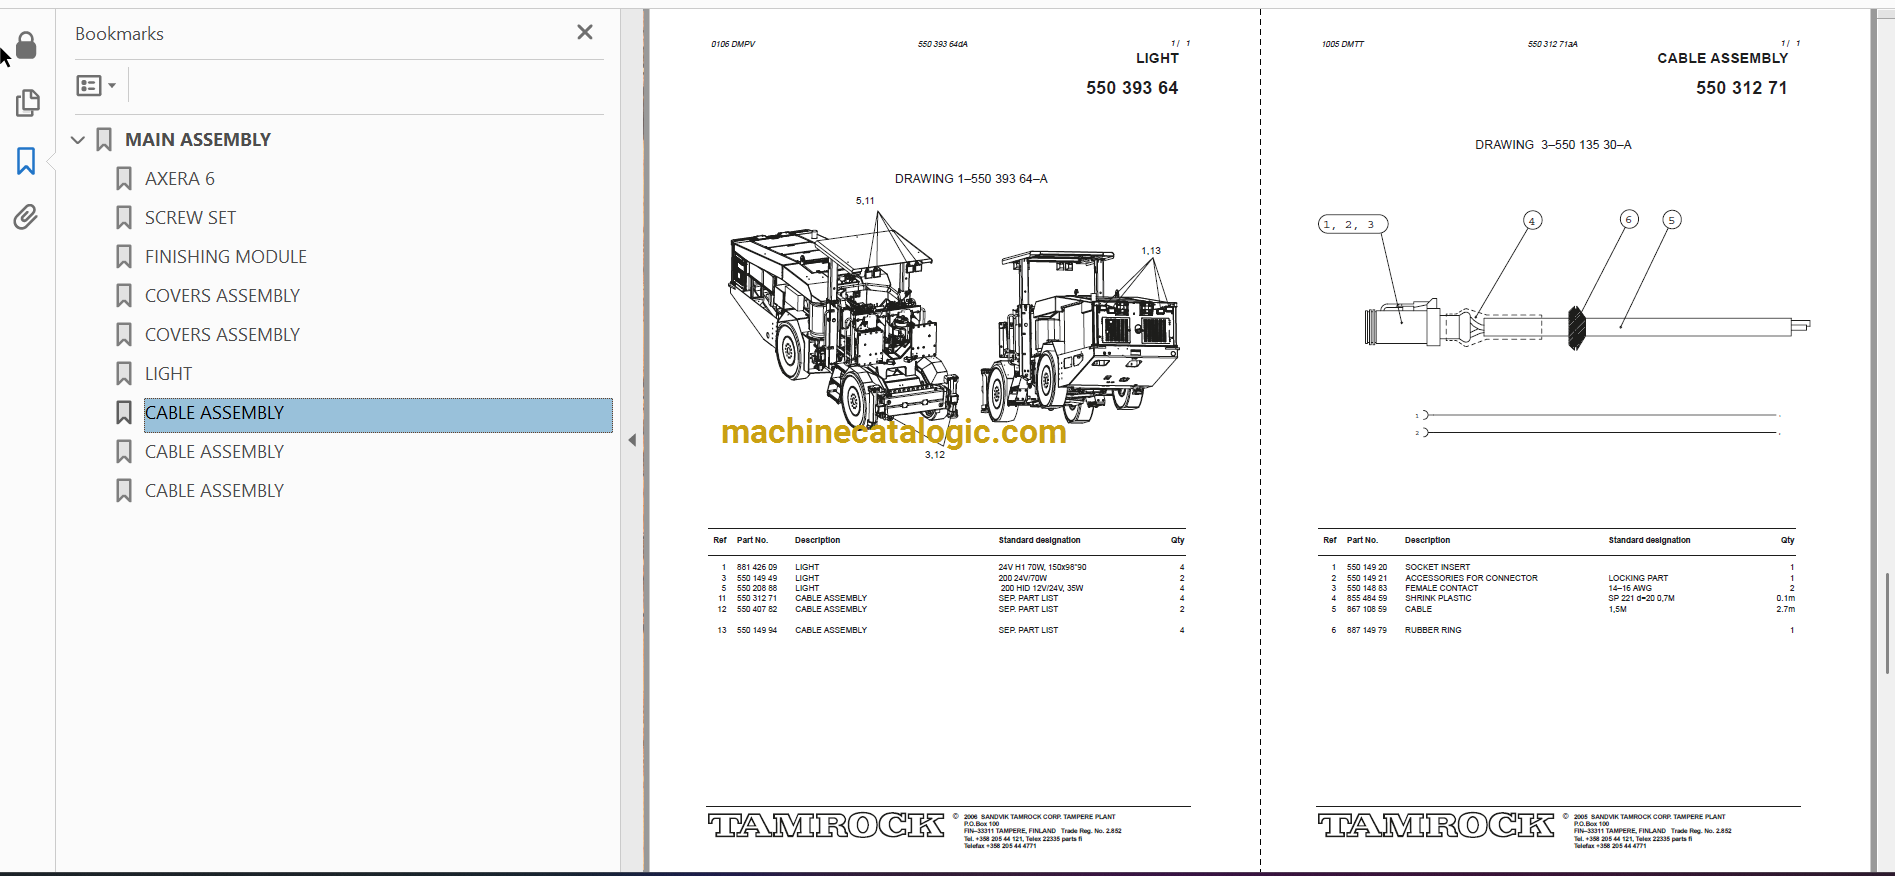Click the bookmark icon beside FINISHING MODULE
This screenshot has height=876, width=1895.
[x=124, y=257]
